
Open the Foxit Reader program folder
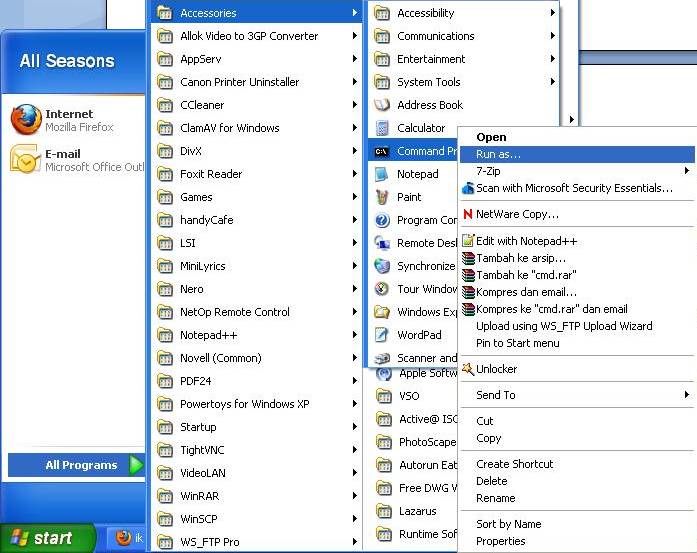[257, 174]
